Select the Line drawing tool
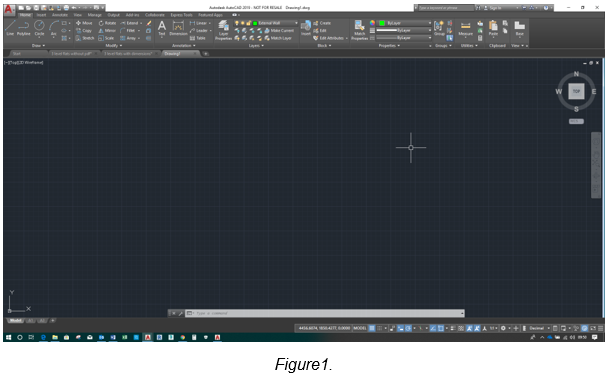Viewport: 608px width, 376px height. click(x=10, y=28)
